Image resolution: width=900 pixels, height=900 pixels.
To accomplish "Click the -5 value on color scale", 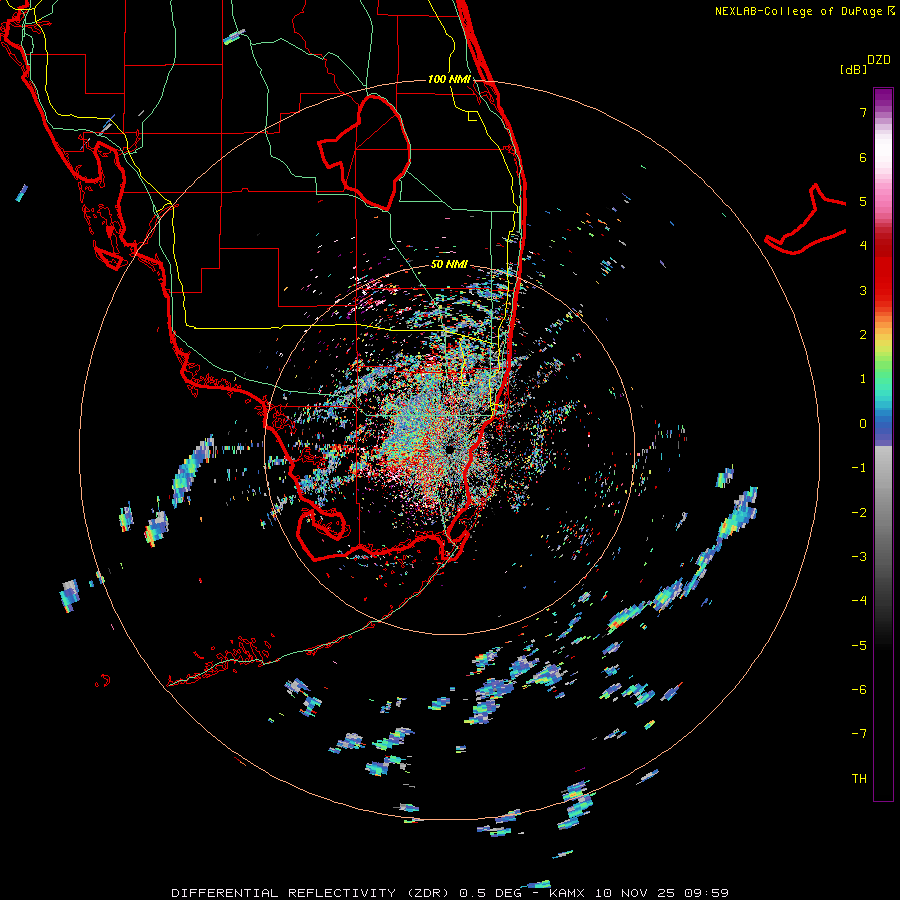I will [x=859, y=645].
